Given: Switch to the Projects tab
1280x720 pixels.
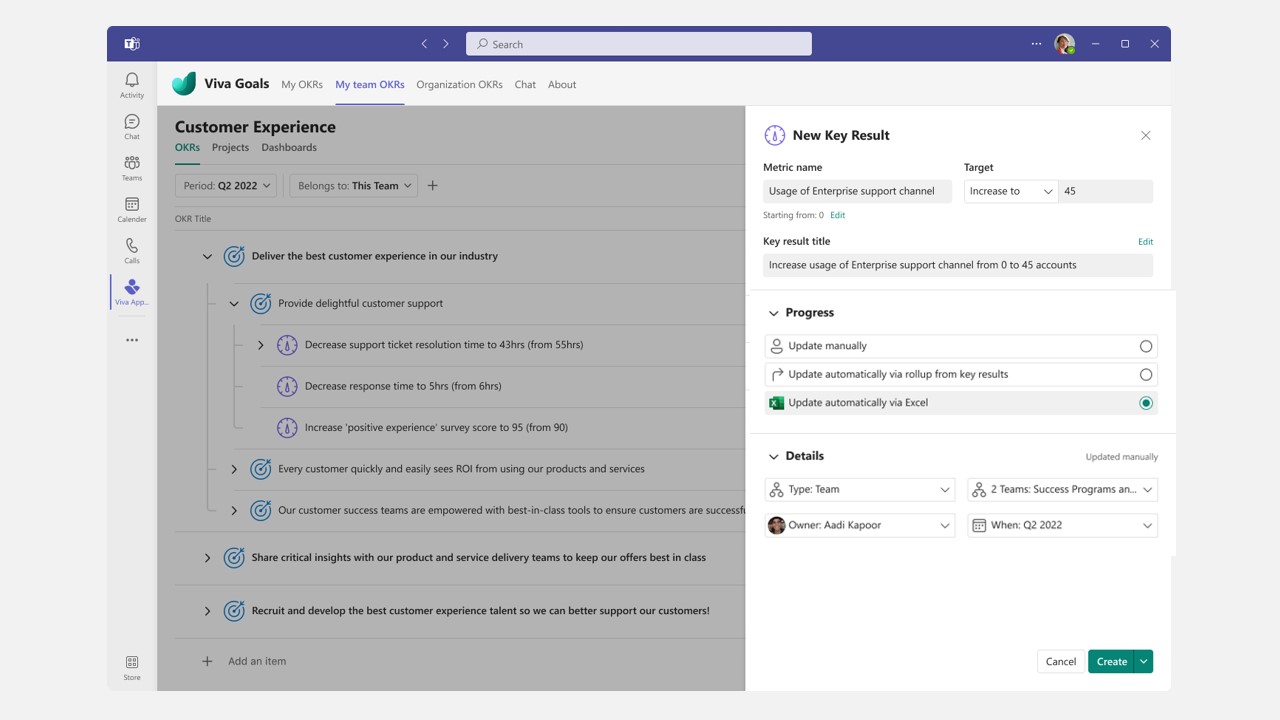Looking at the screenshot, I should tap(230, 147).
